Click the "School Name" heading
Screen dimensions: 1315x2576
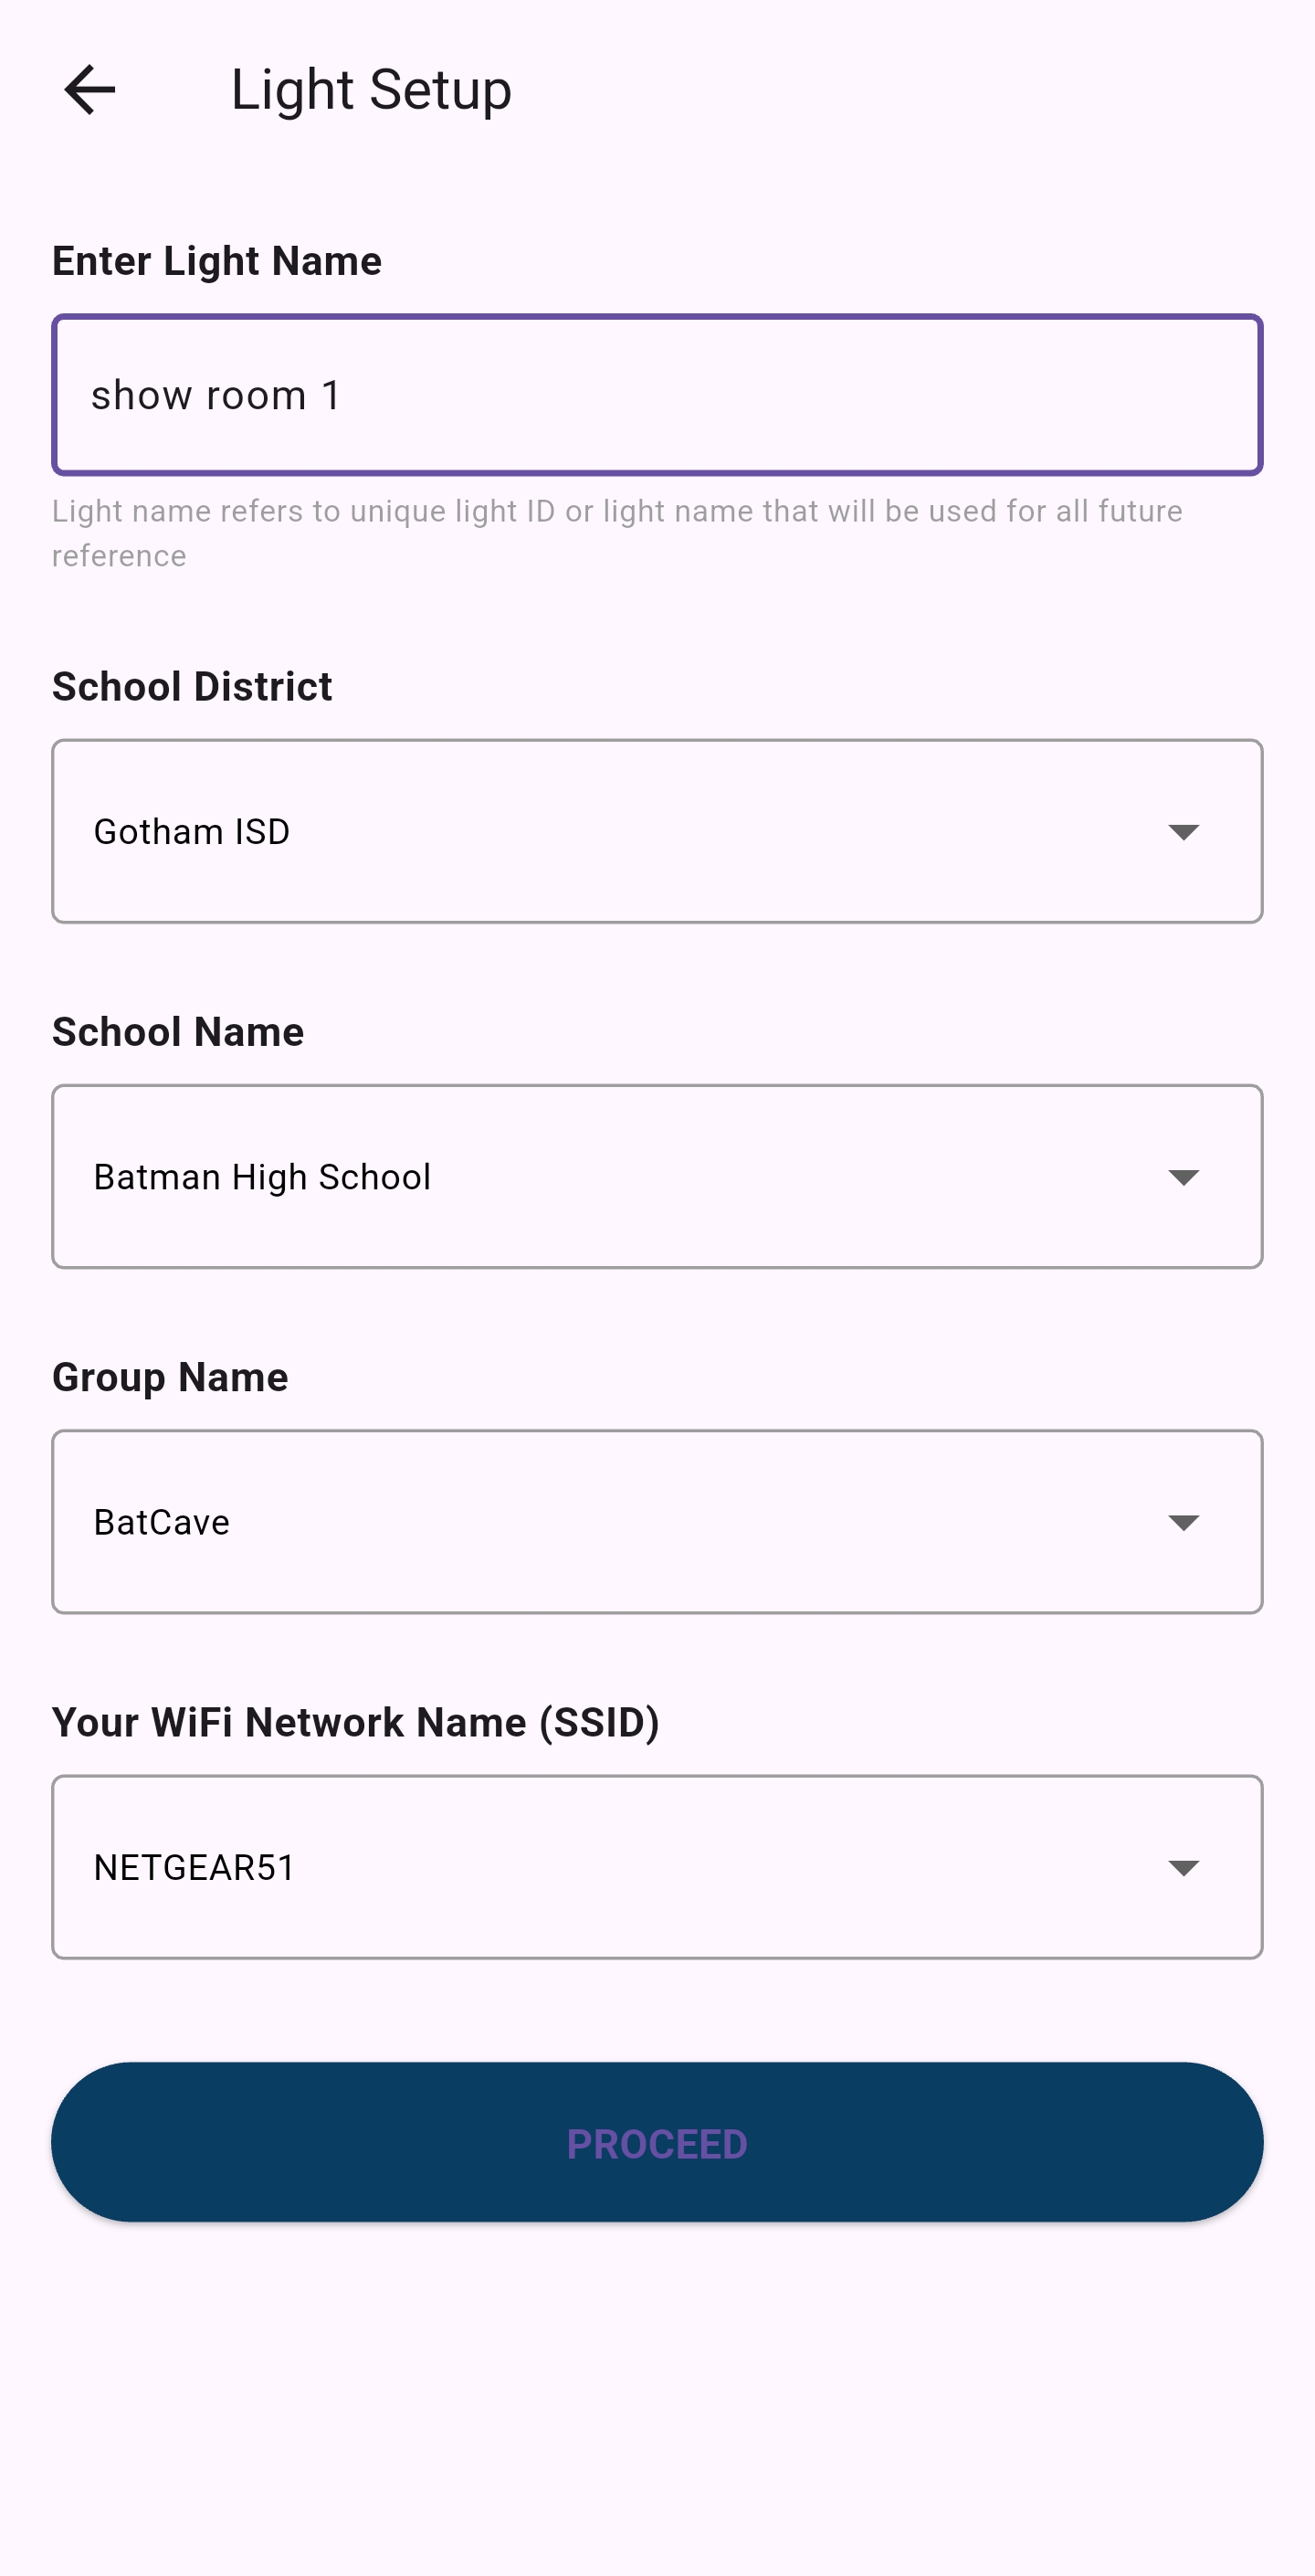178,1032
